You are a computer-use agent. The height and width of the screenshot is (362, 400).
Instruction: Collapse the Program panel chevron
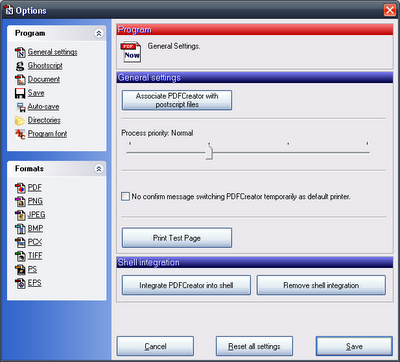(99, 34)
